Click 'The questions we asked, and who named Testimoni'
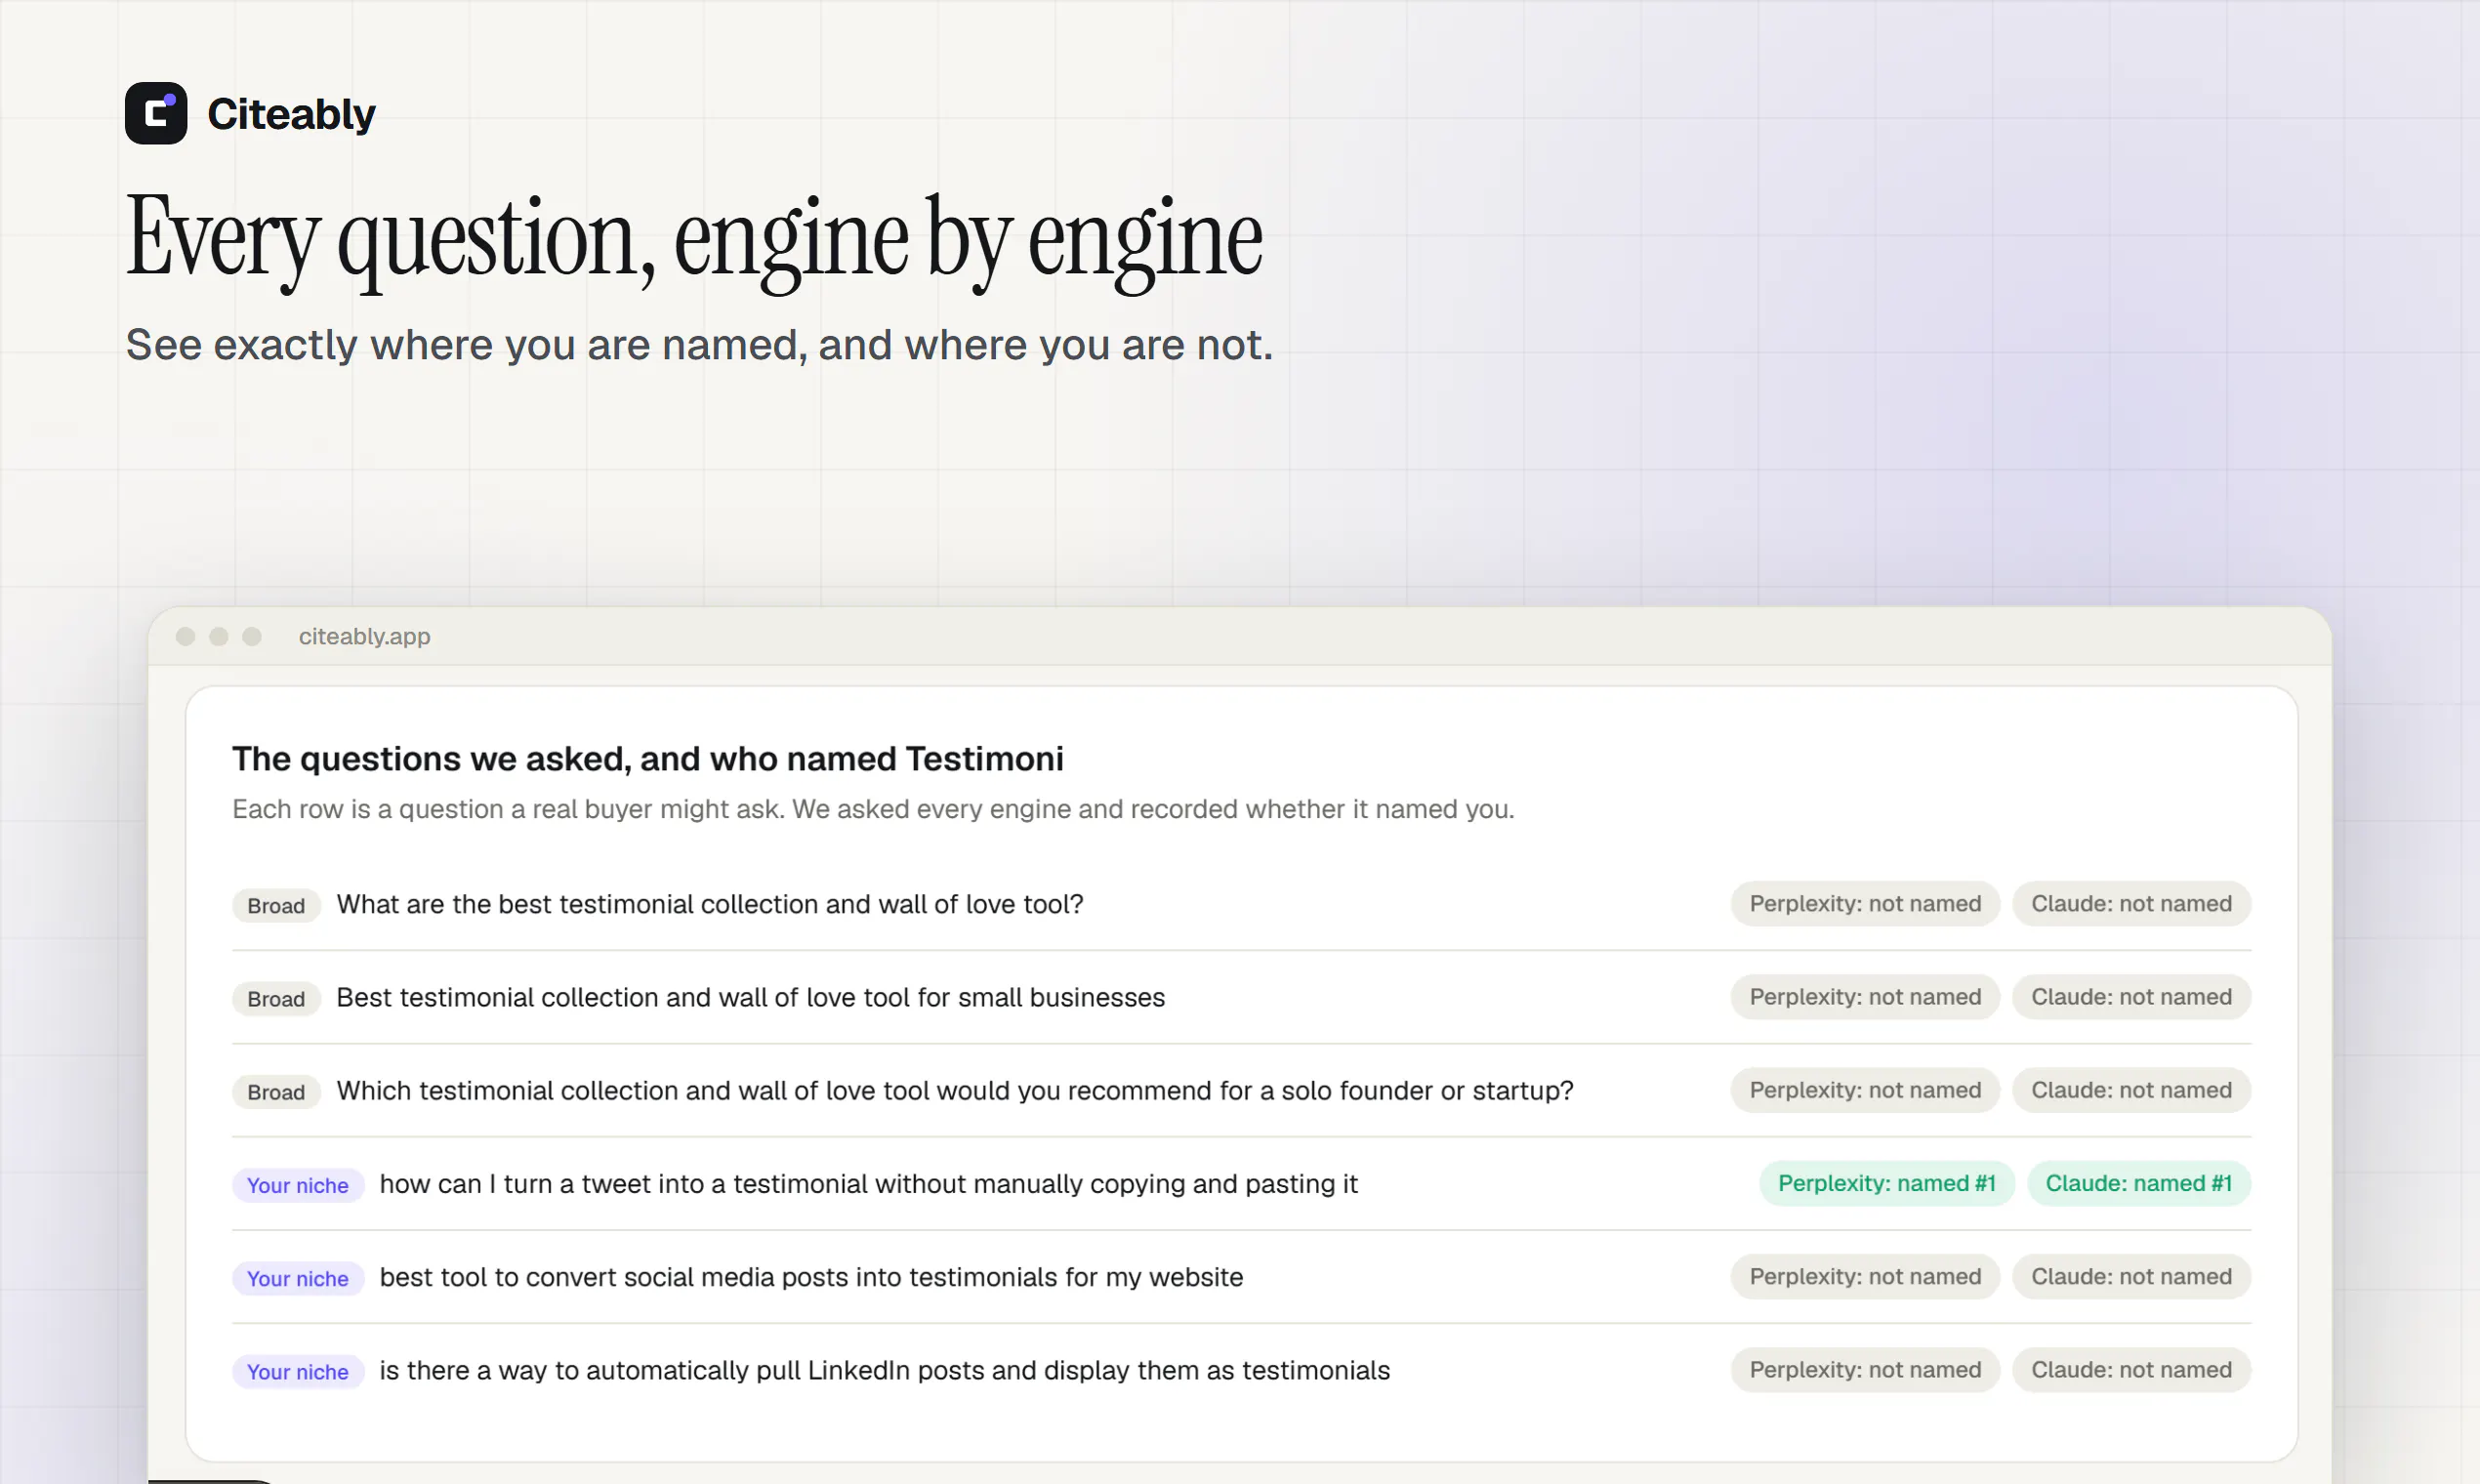This screenshot has width=2480, height=1484. point(648,759)
